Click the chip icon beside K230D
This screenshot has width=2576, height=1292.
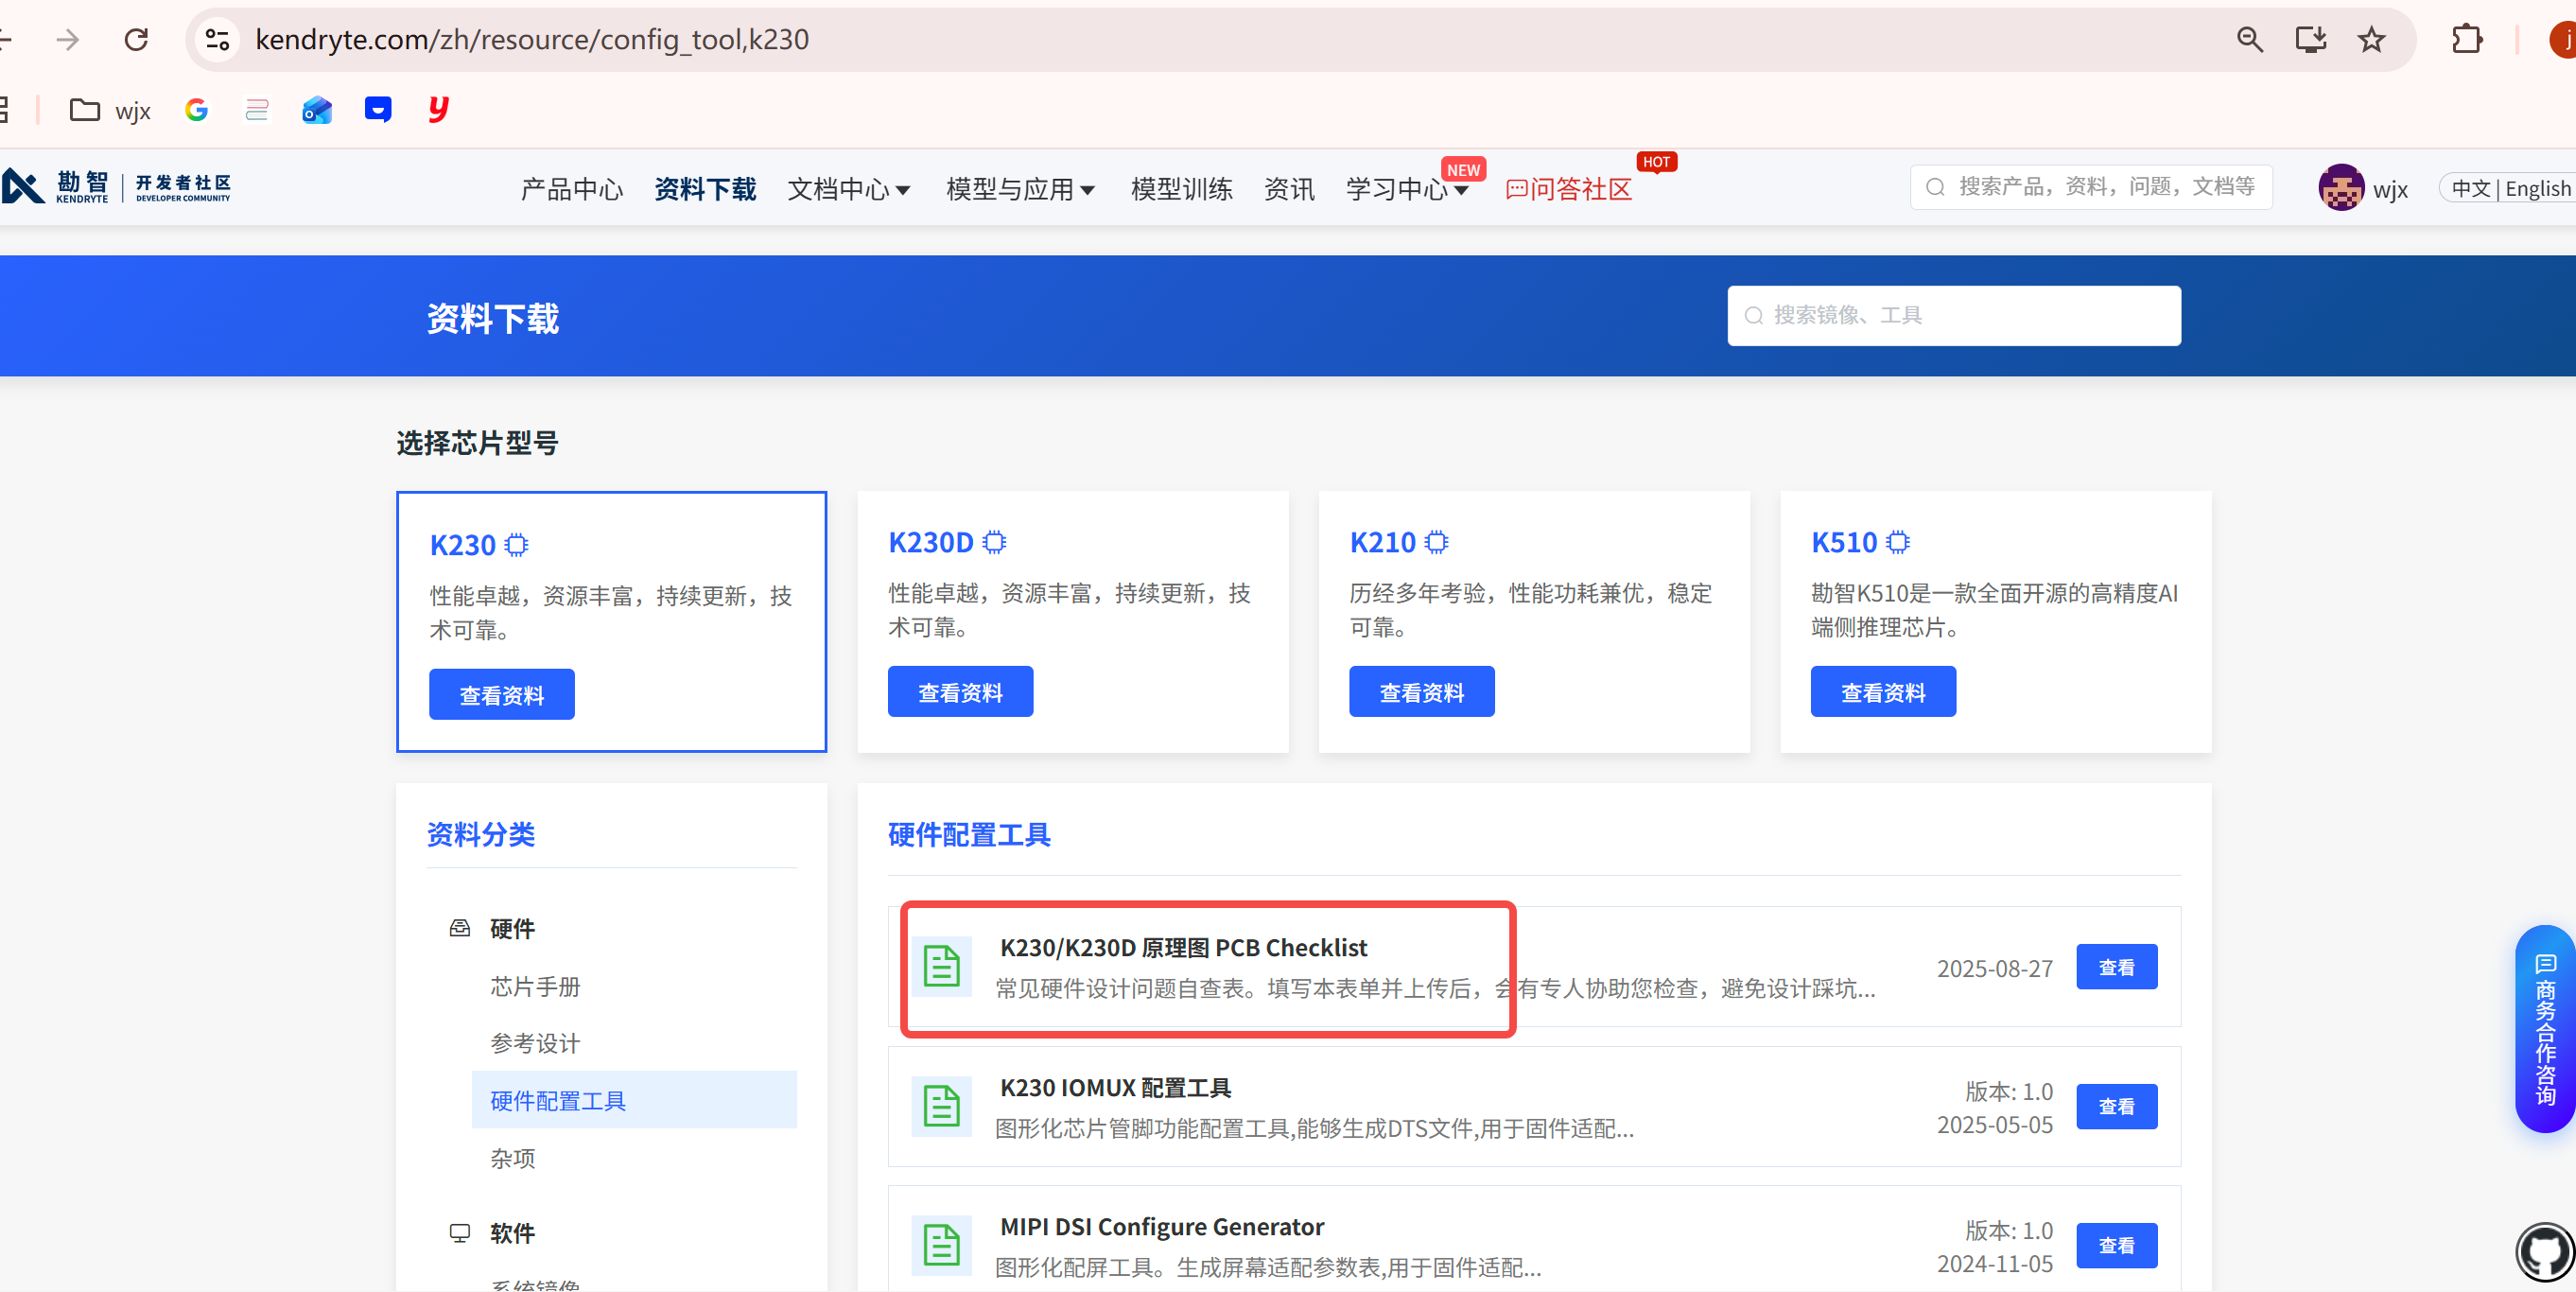pos(994,542)
